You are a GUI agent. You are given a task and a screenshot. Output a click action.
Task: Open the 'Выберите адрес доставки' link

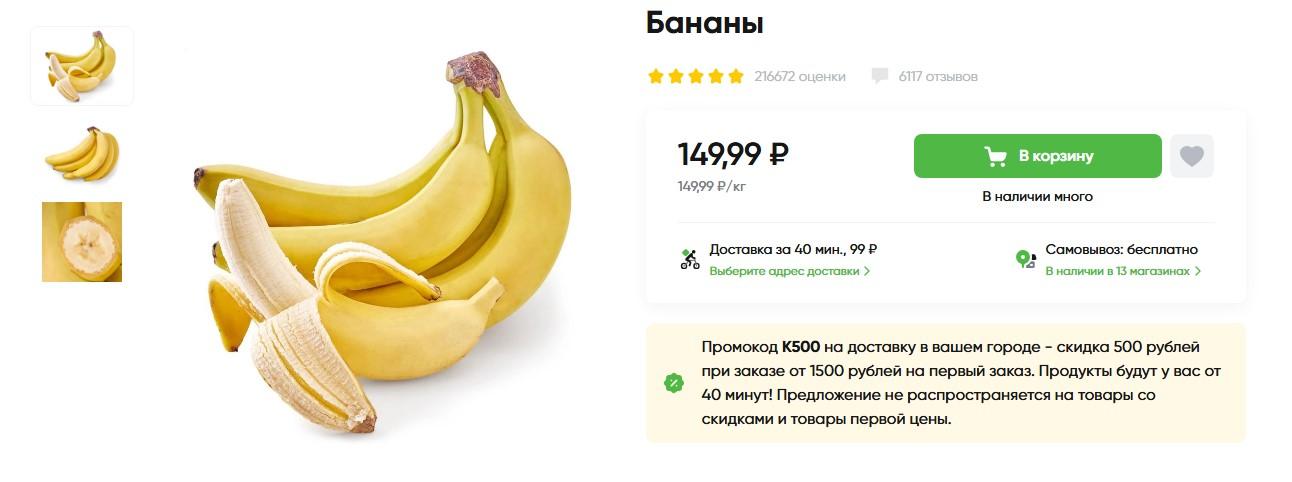click(784, 271)
